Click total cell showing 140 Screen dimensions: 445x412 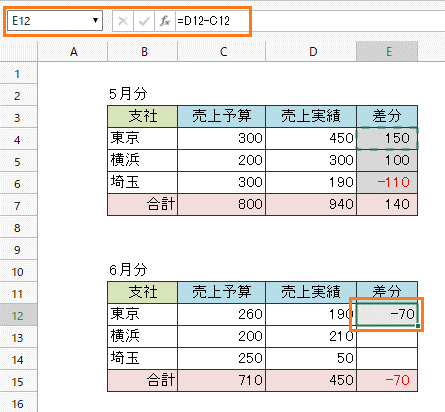point(387,204)
